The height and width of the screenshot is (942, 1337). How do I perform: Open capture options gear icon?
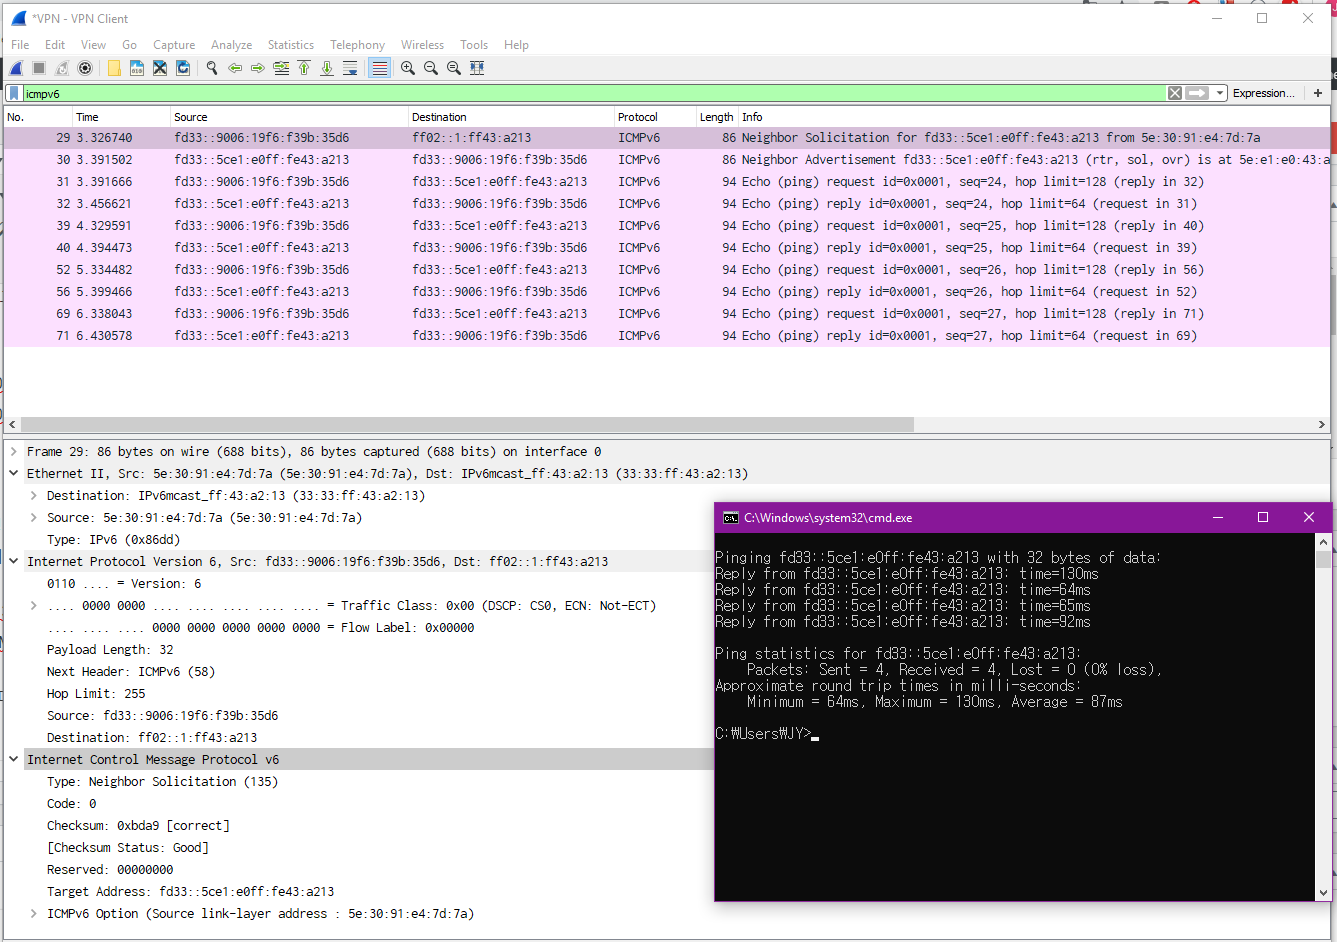(x=85, y=68)
